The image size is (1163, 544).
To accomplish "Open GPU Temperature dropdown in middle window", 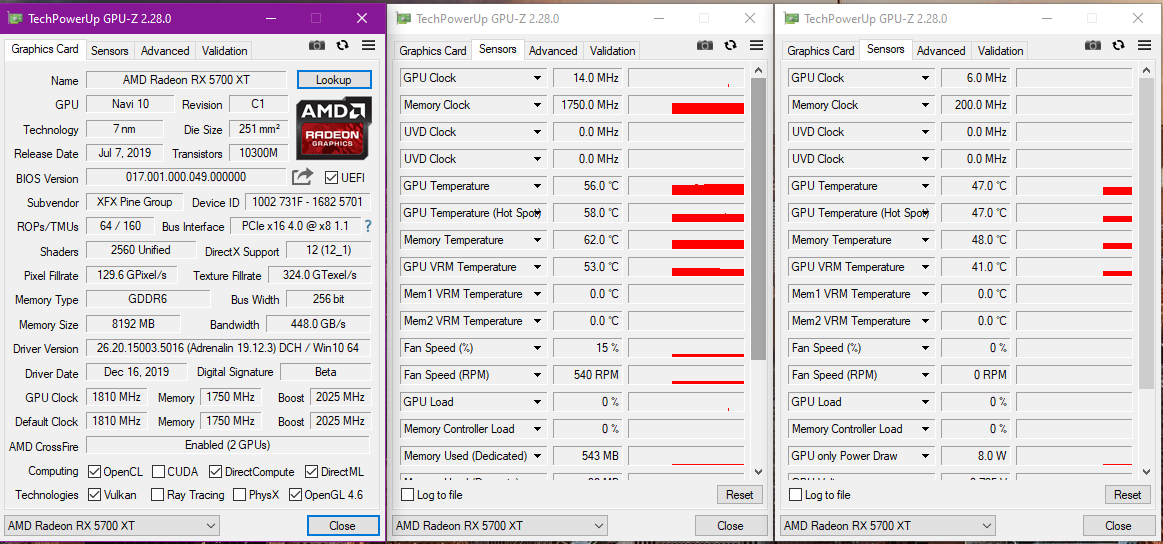I will click(537, 186).
